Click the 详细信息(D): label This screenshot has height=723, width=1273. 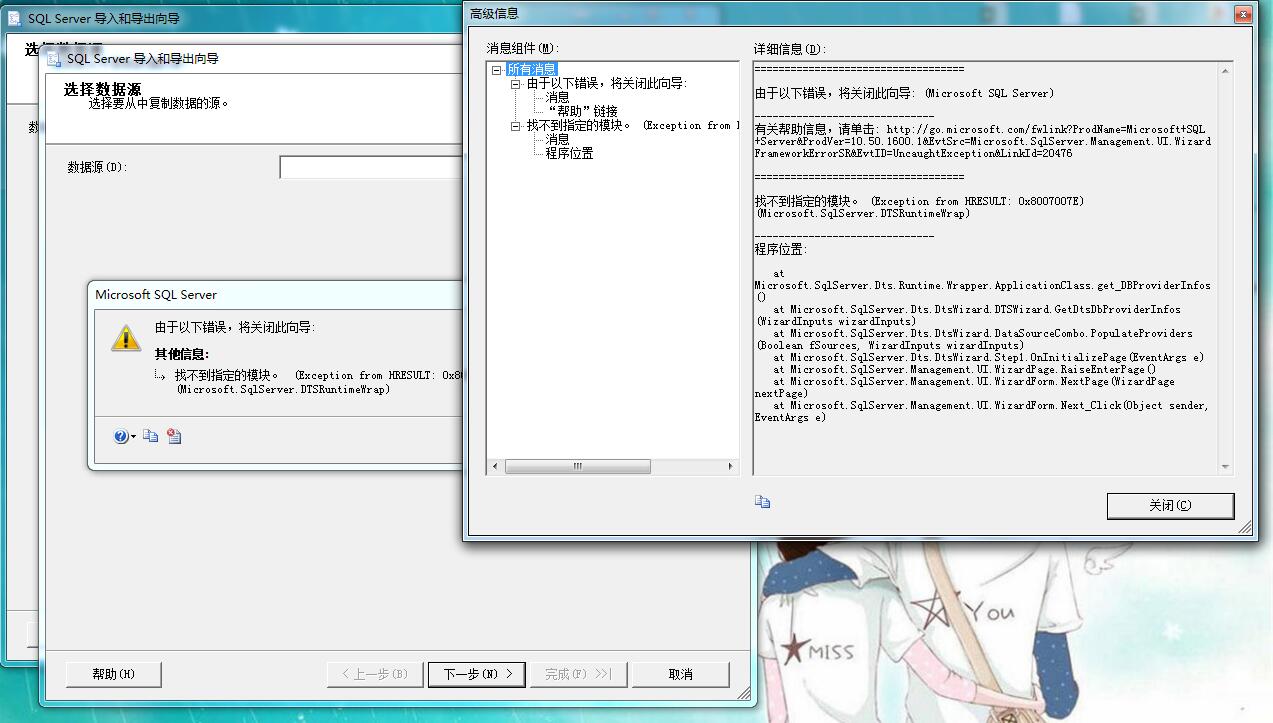(790, 48)
